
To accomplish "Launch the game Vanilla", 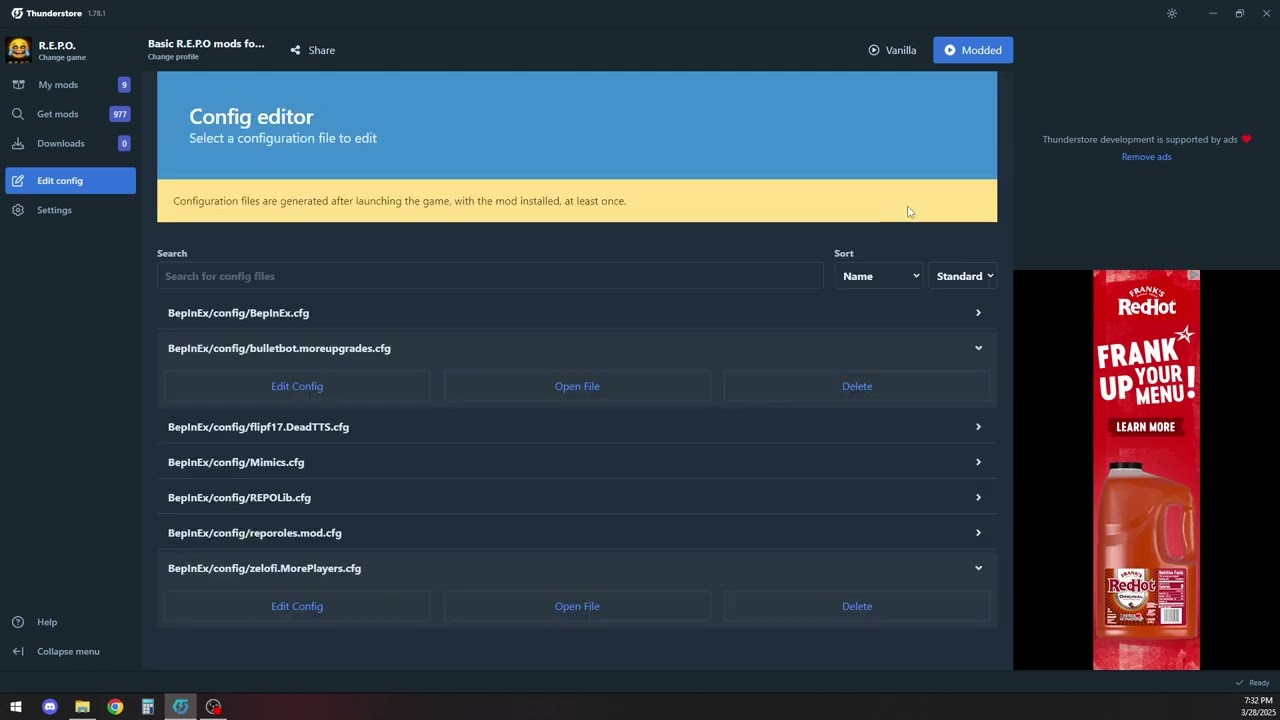I will pos(892,50).
